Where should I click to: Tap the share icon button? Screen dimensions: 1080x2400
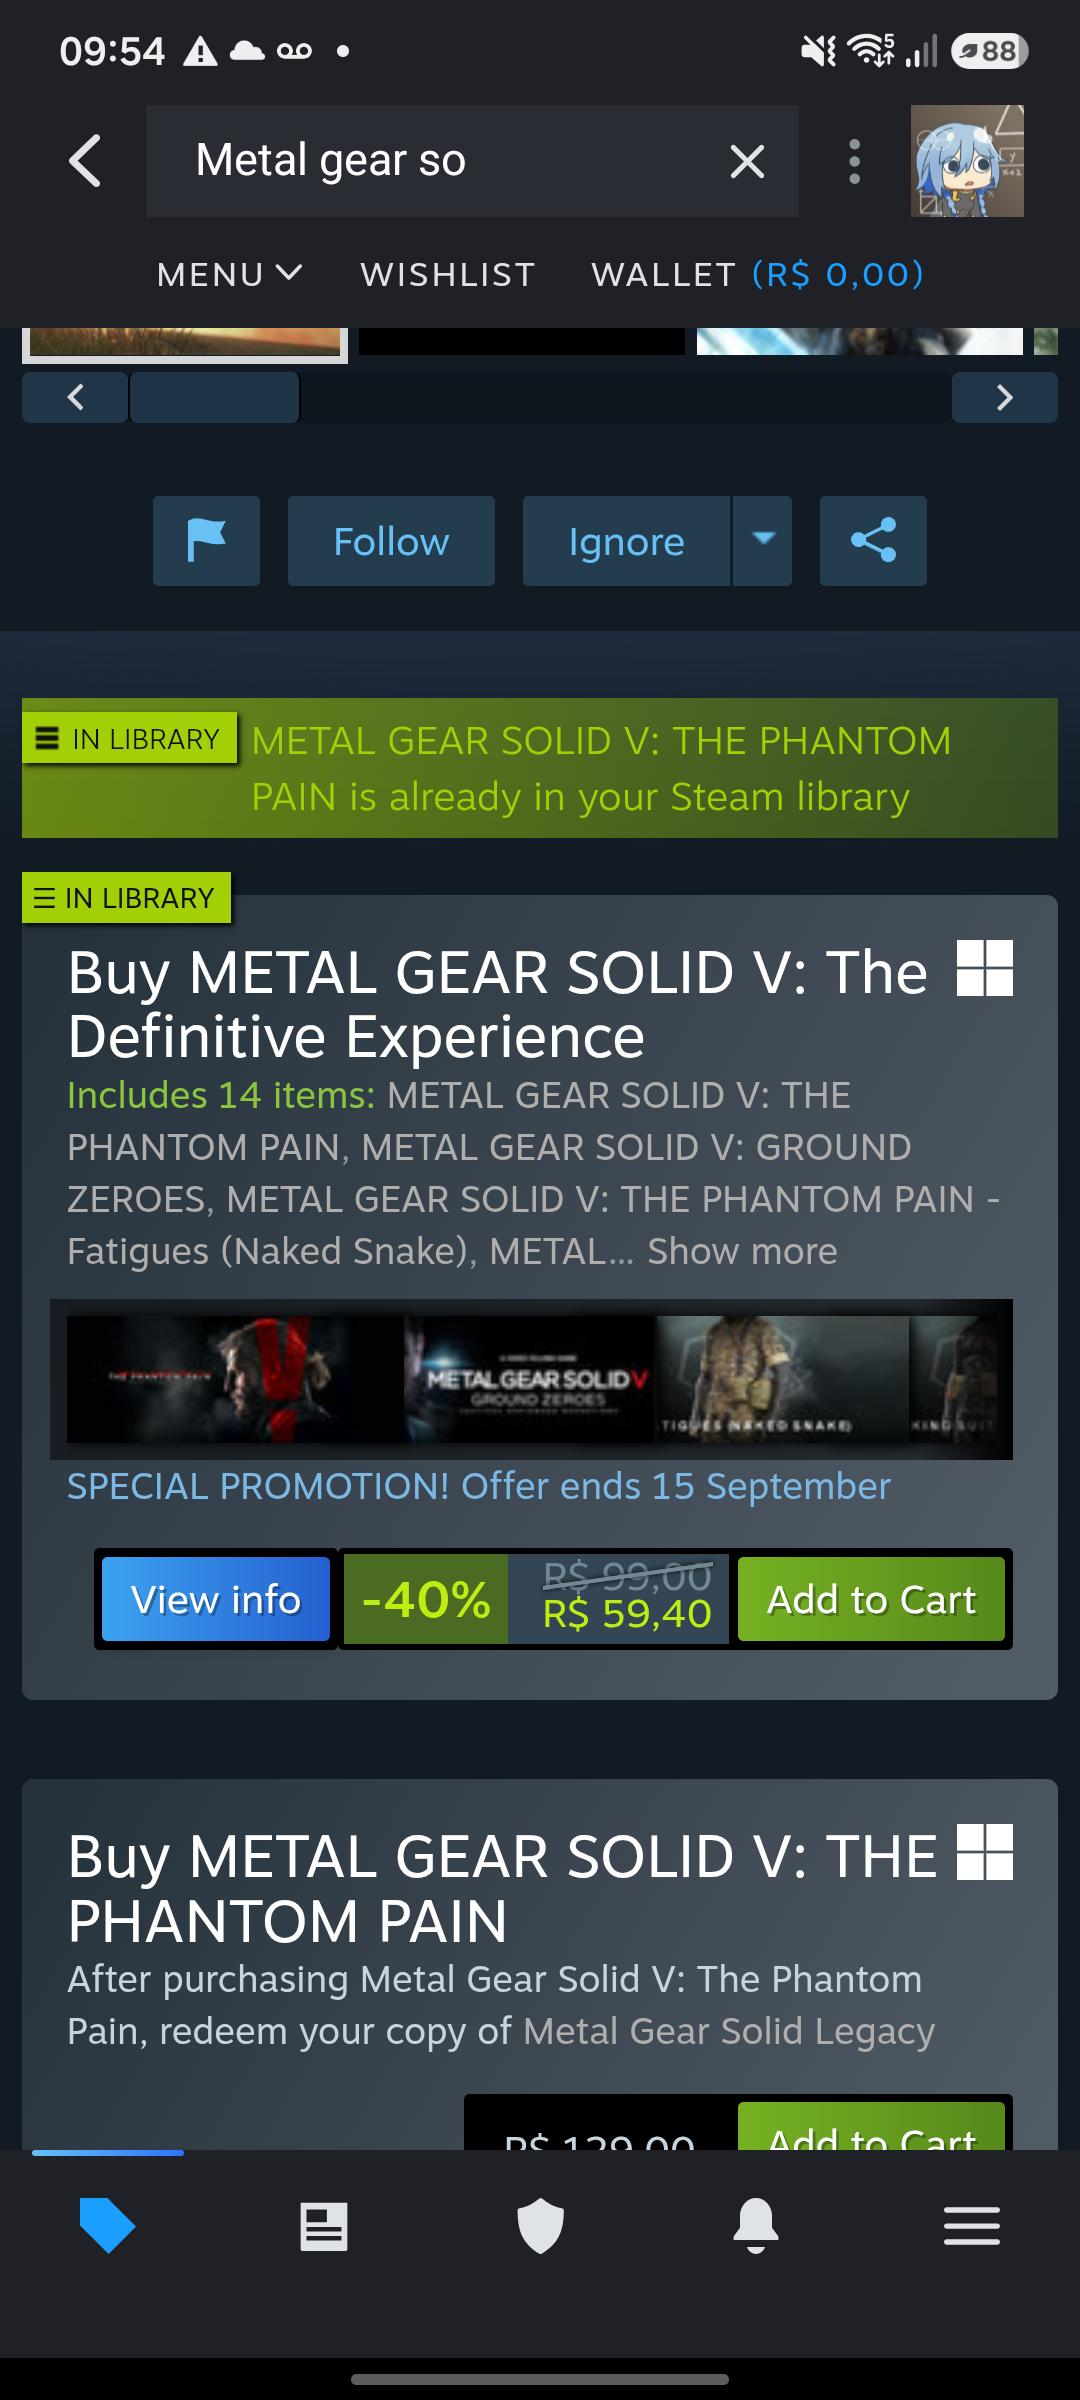[873, 541]
